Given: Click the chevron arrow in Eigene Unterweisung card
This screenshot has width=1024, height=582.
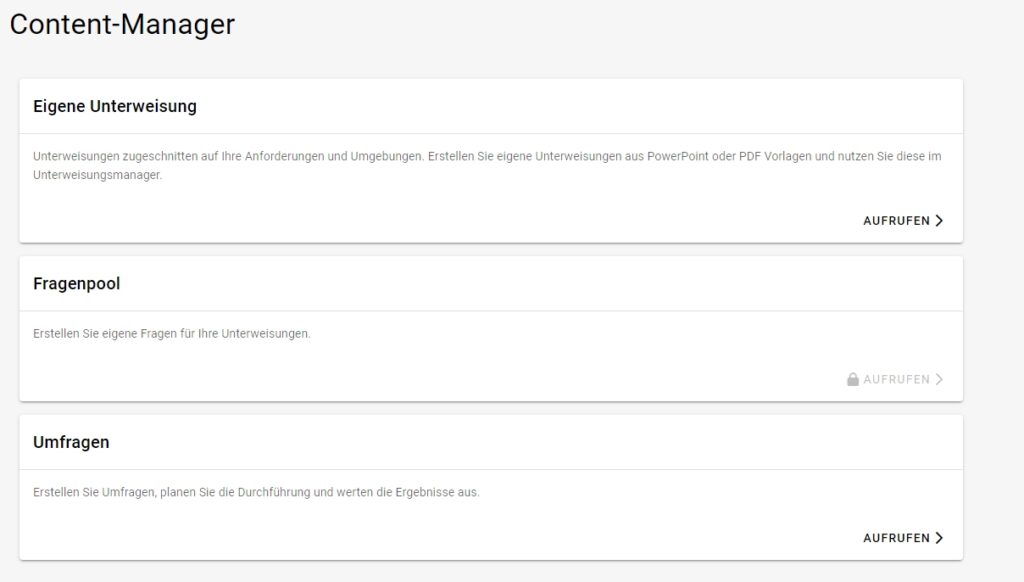Looking at the screenshot, I should [x=939, y=221].
